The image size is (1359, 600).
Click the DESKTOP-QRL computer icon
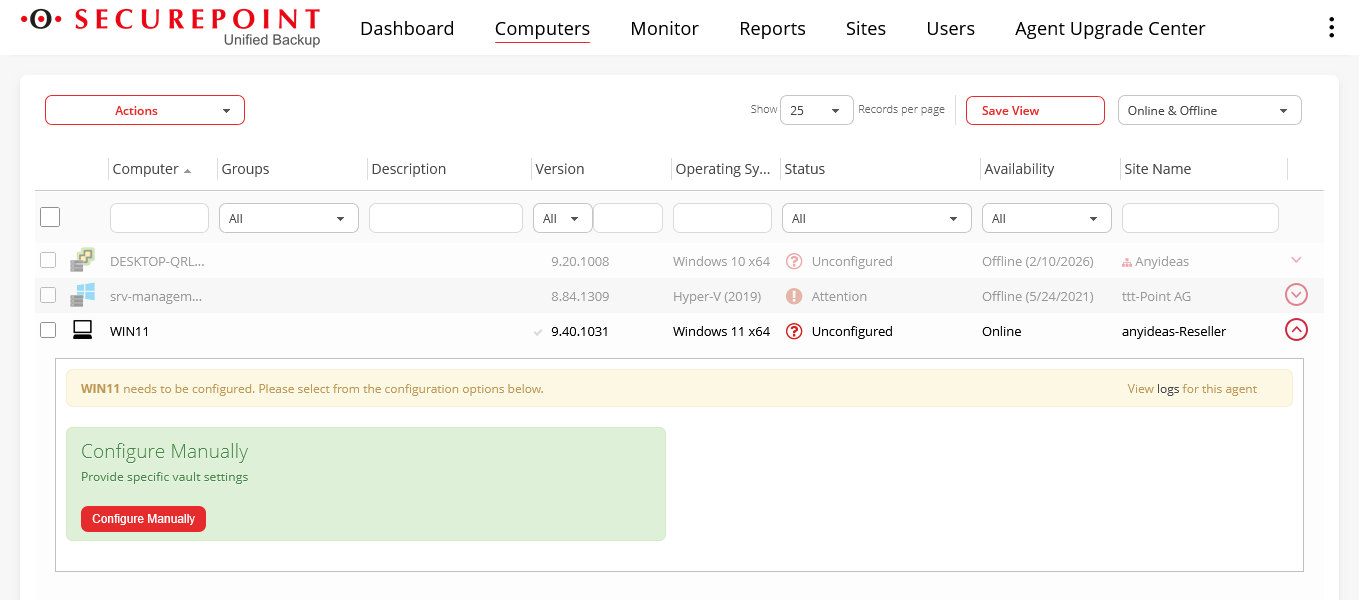(82, 261)
